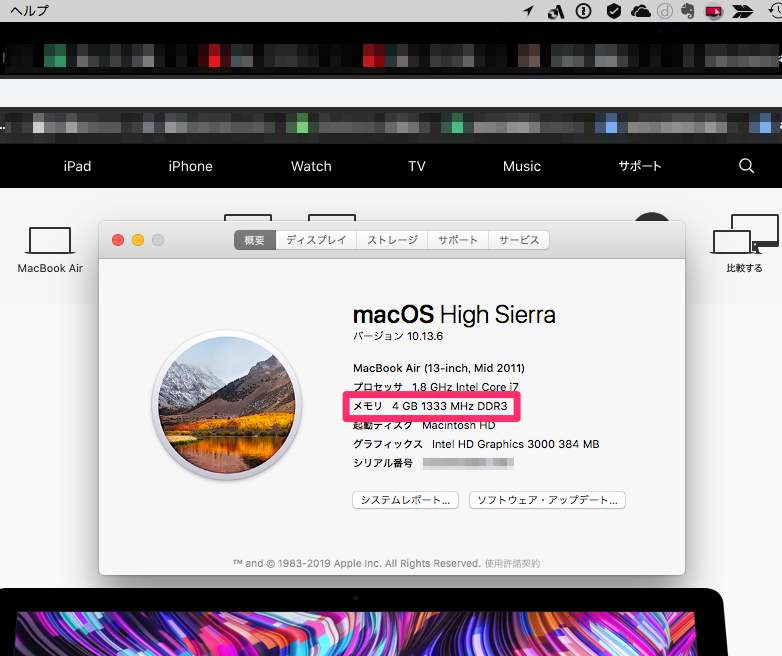Screen dimensions: 782x656
Task: Open the Time Machine menu bar icon
Action: point(775,11)
